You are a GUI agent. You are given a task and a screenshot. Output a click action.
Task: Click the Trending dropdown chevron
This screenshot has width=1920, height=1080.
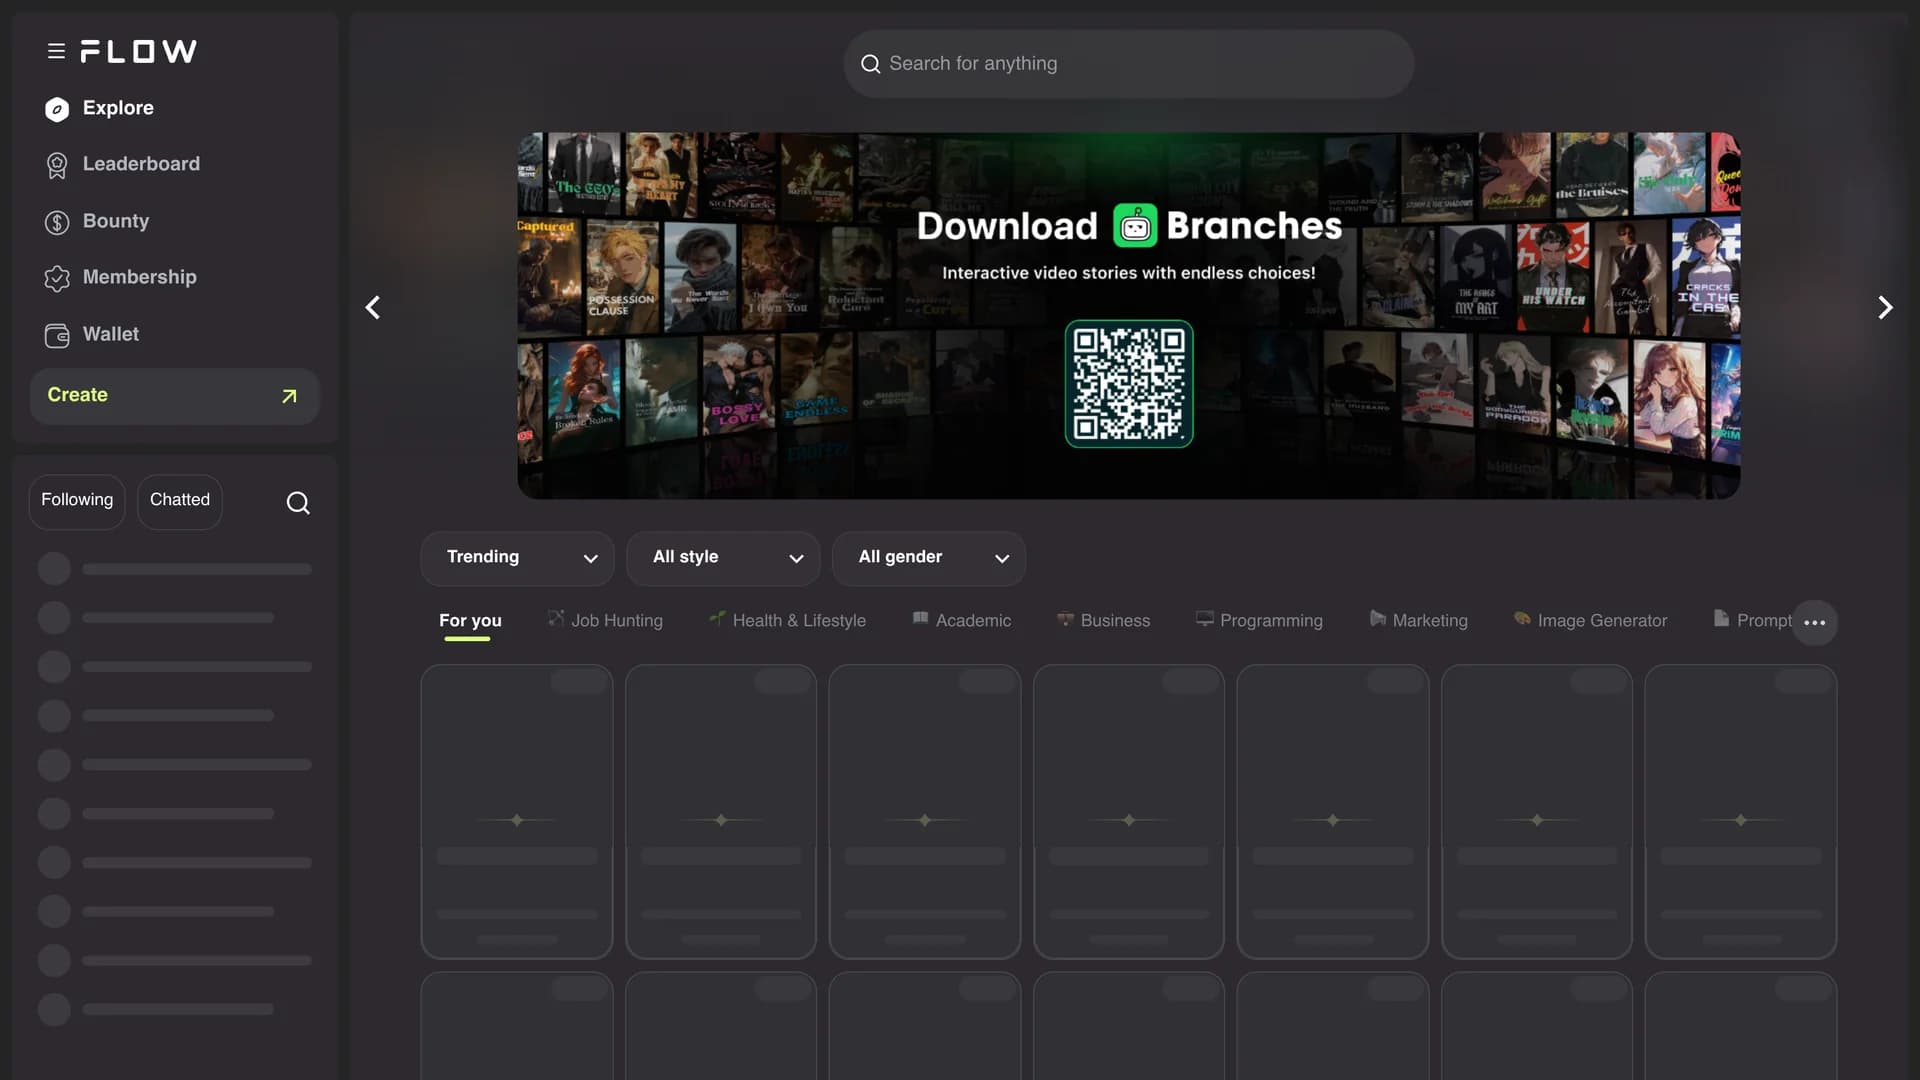(x=591, y=559)
